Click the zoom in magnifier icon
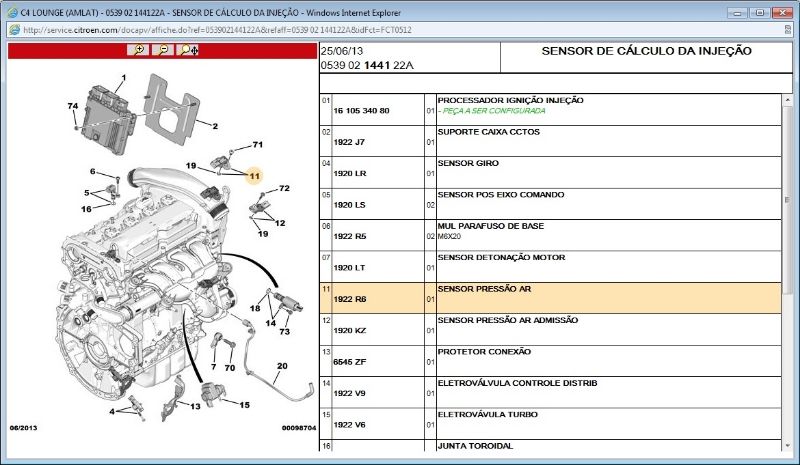Image resolution: width=800 pixels, height=465 pixels. click(x=138, y=50)
